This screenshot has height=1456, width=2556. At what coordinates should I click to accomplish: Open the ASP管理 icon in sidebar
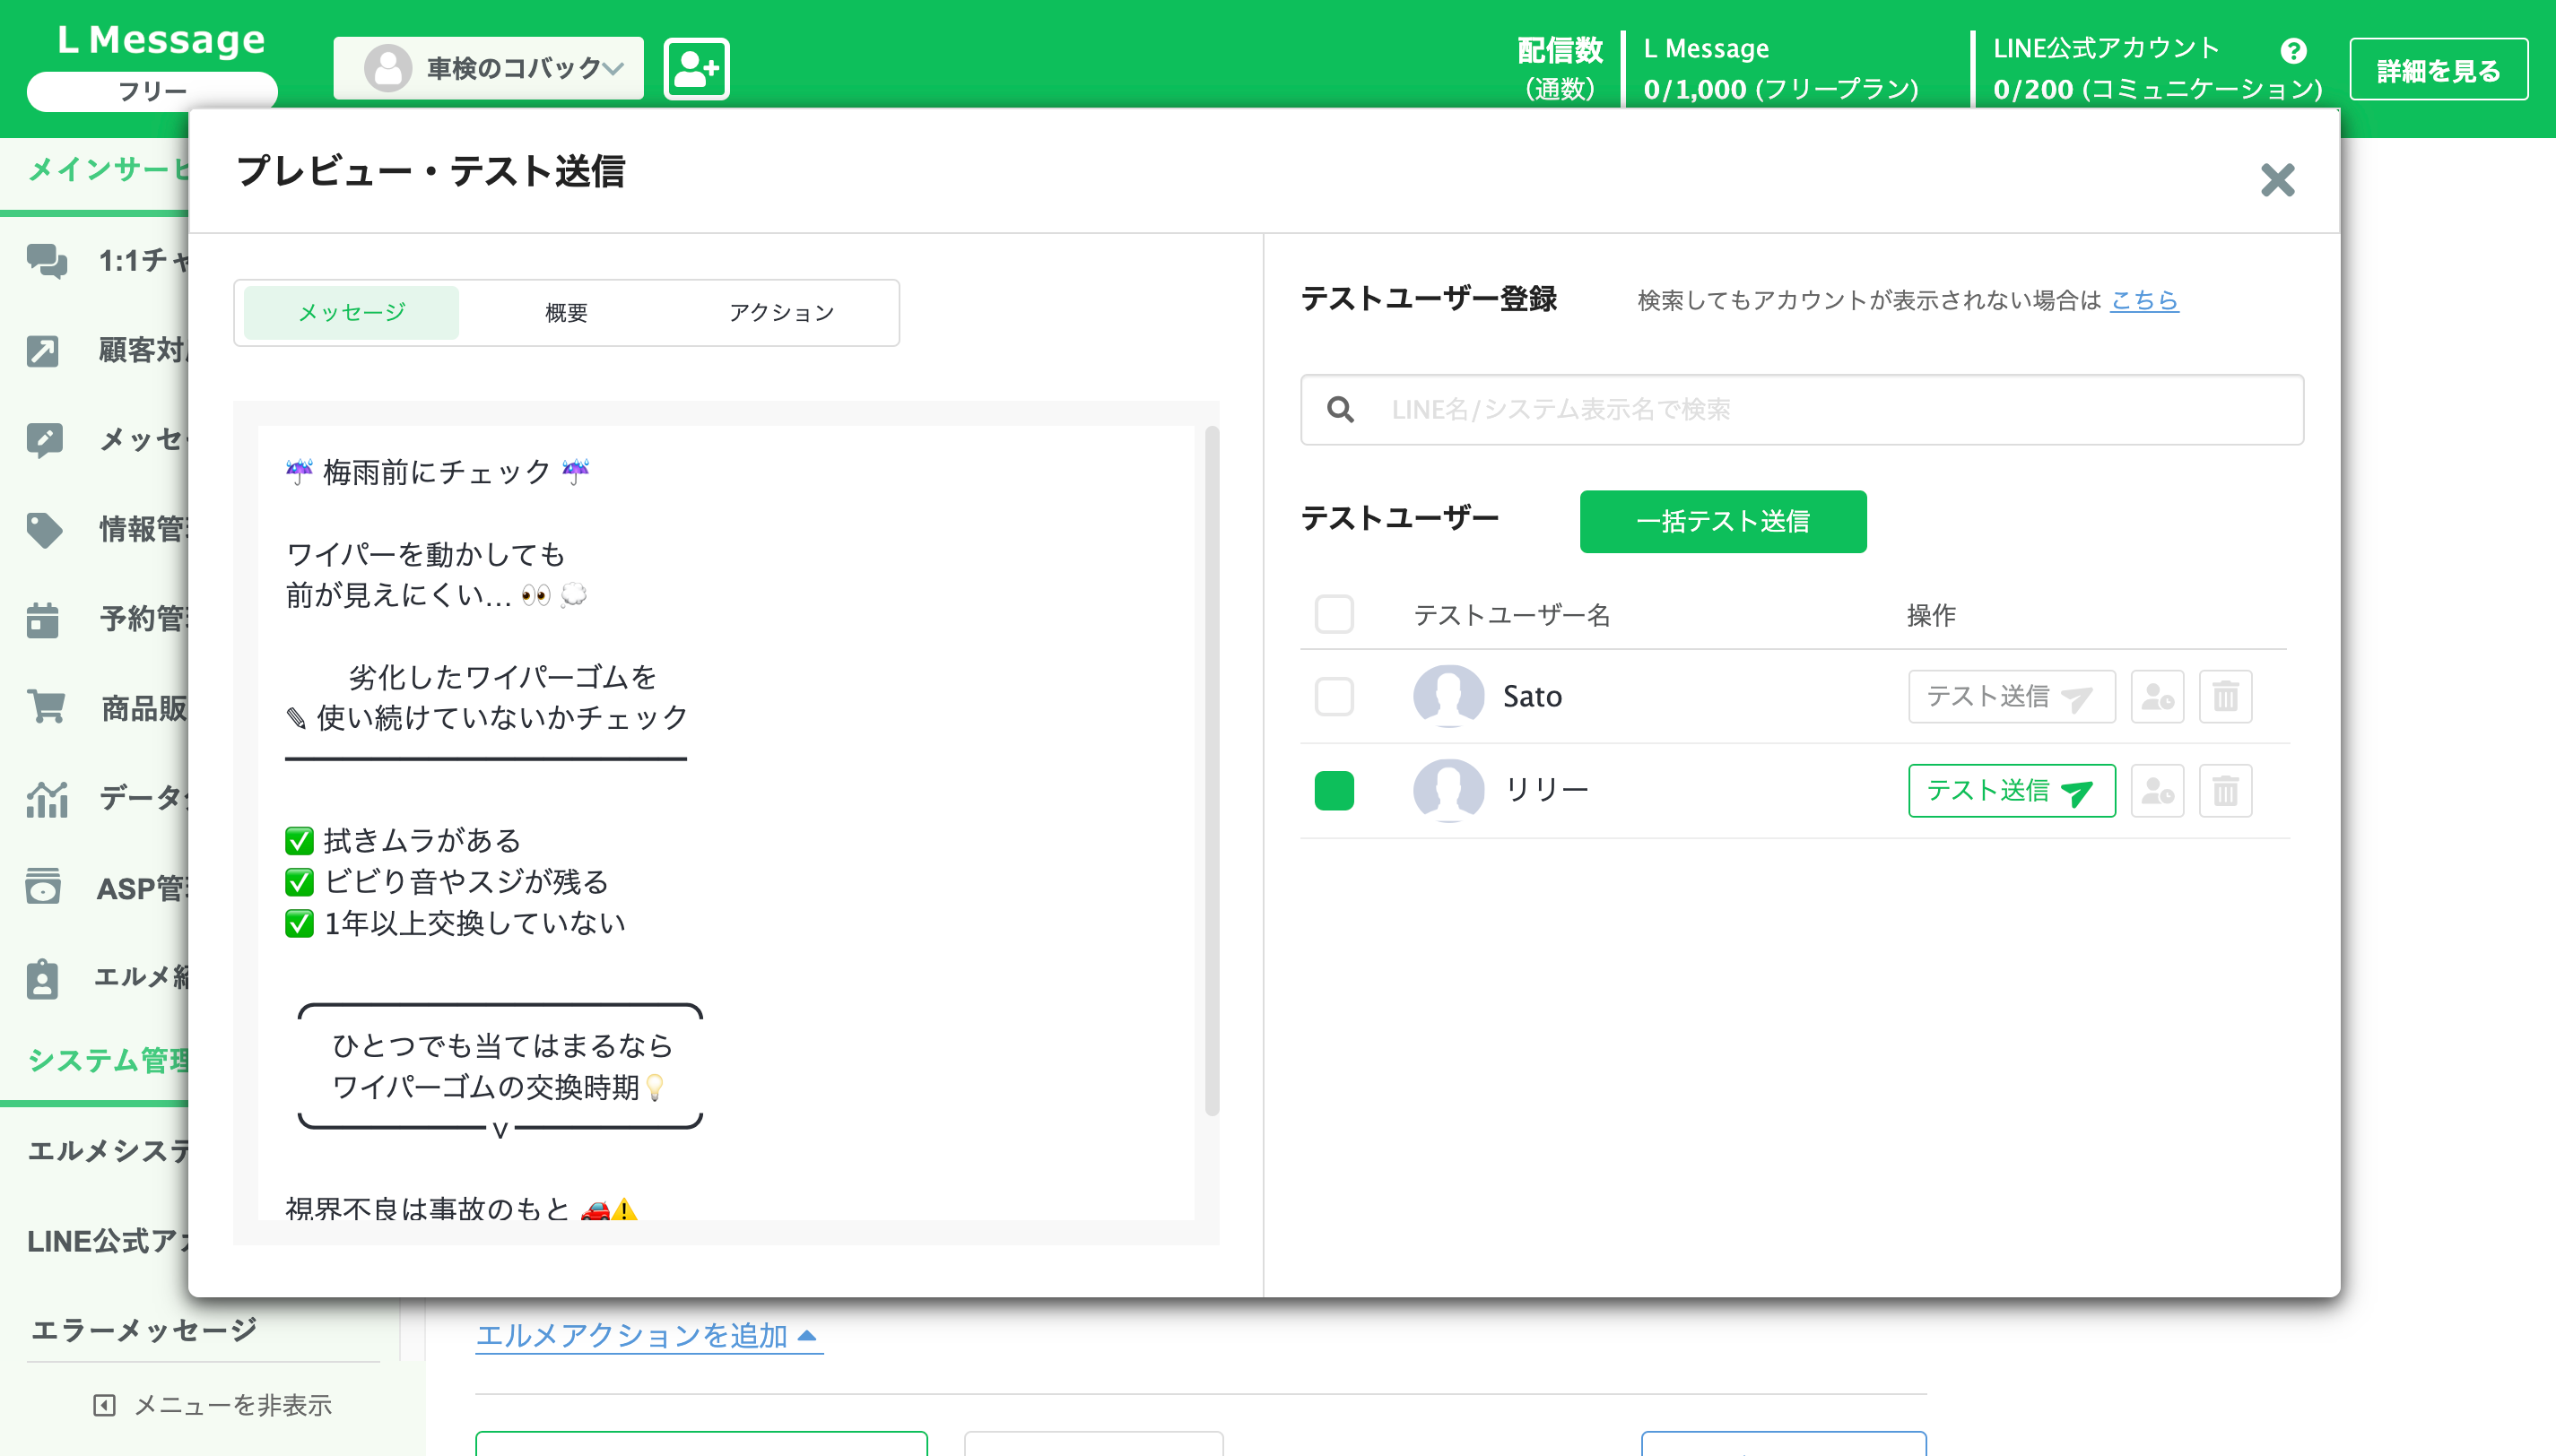click(x=43, y=886)
